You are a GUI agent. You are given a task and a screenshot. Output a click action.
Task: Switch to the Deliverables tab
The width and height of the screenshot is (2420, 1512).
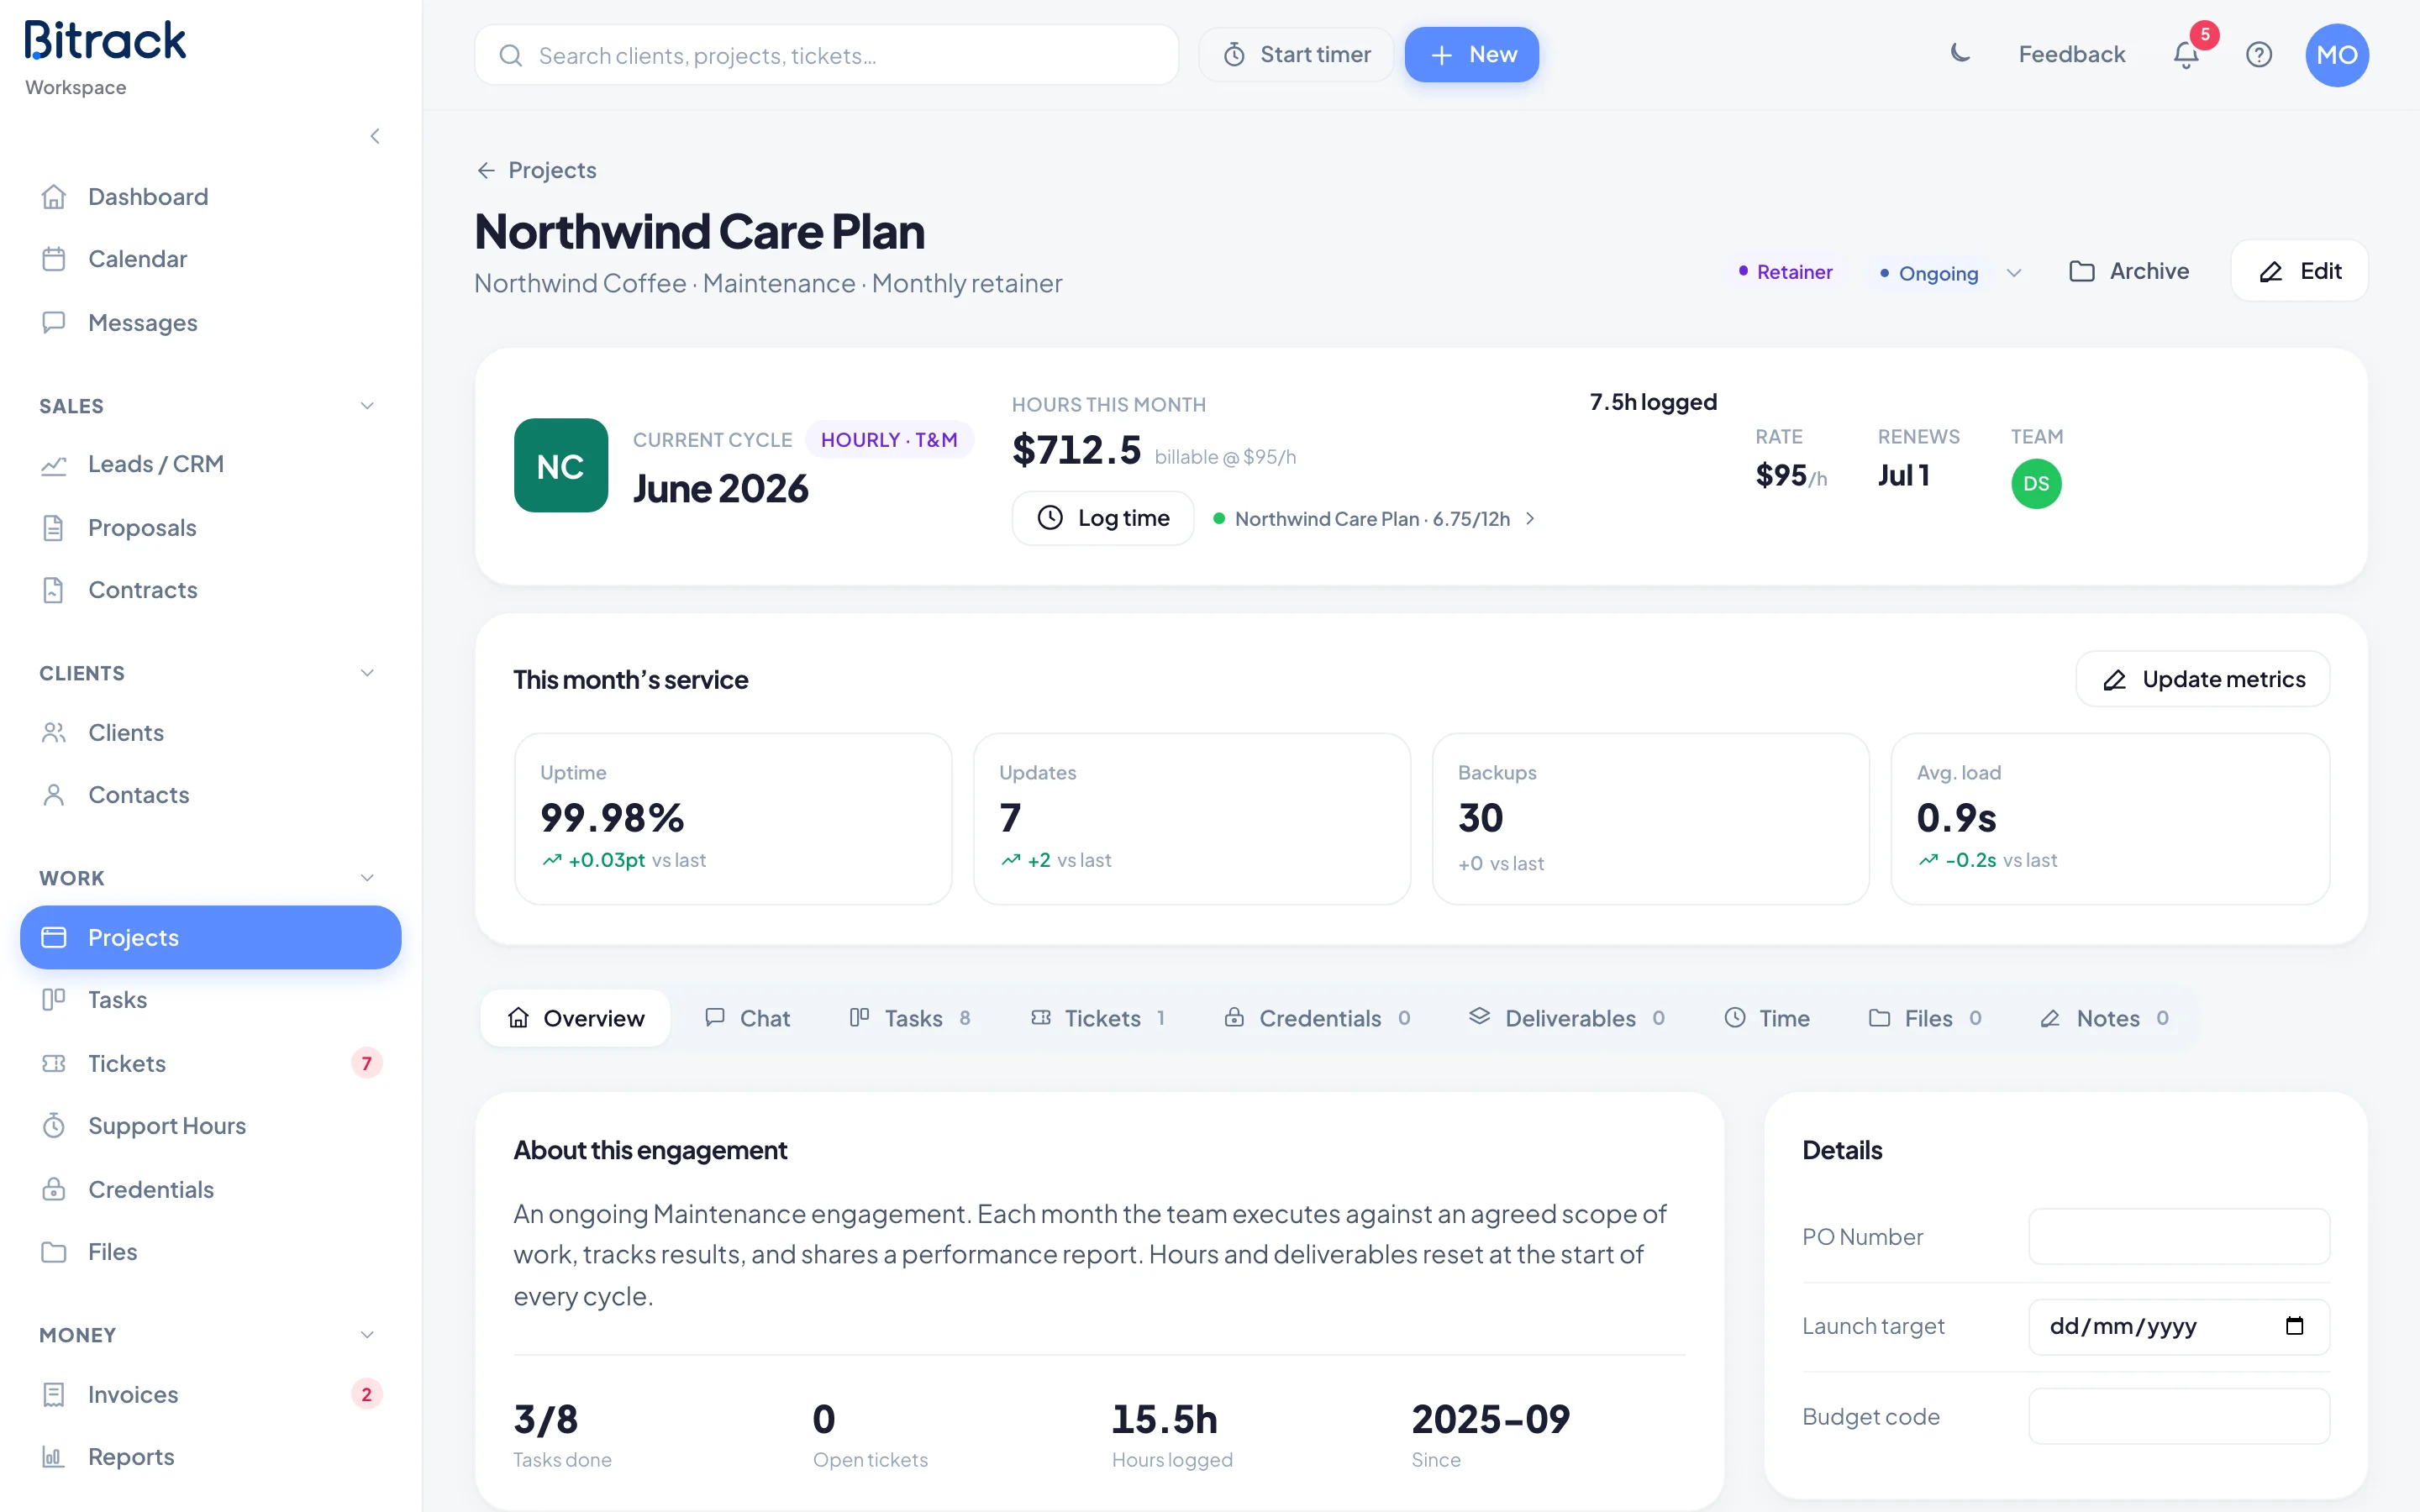[1566, 1018]
